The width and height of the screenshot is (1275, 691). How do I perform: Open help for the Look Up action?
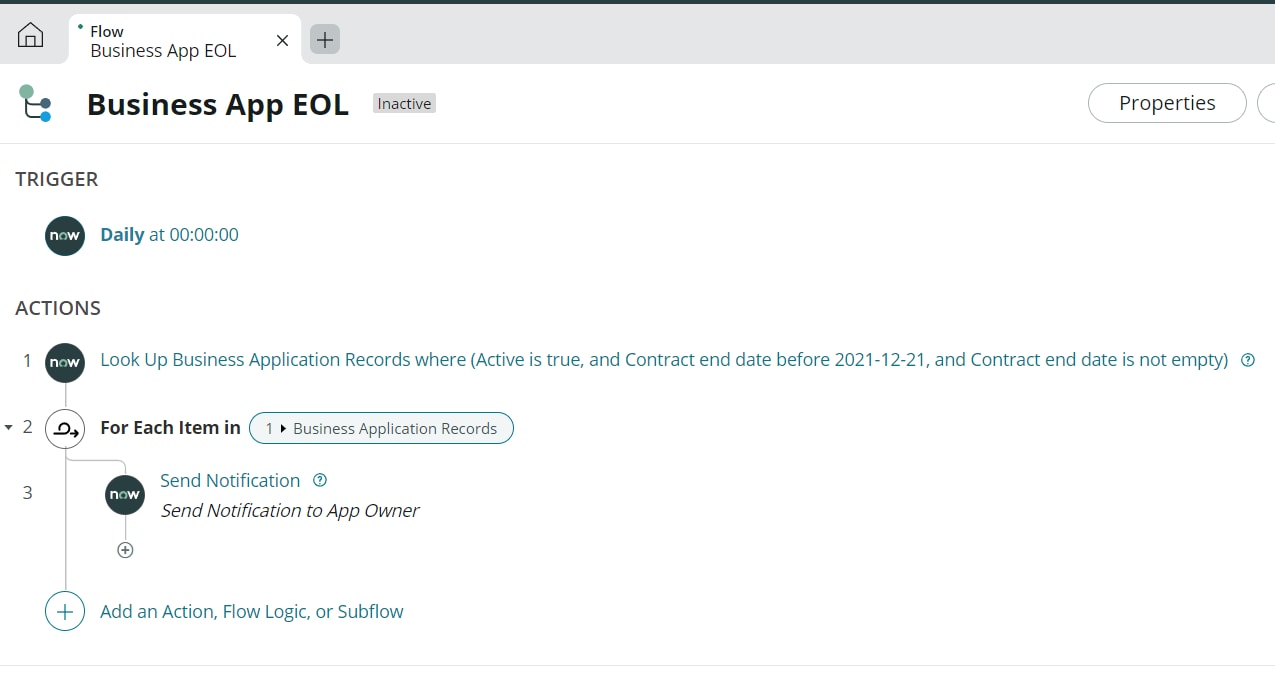[1247, 359]
